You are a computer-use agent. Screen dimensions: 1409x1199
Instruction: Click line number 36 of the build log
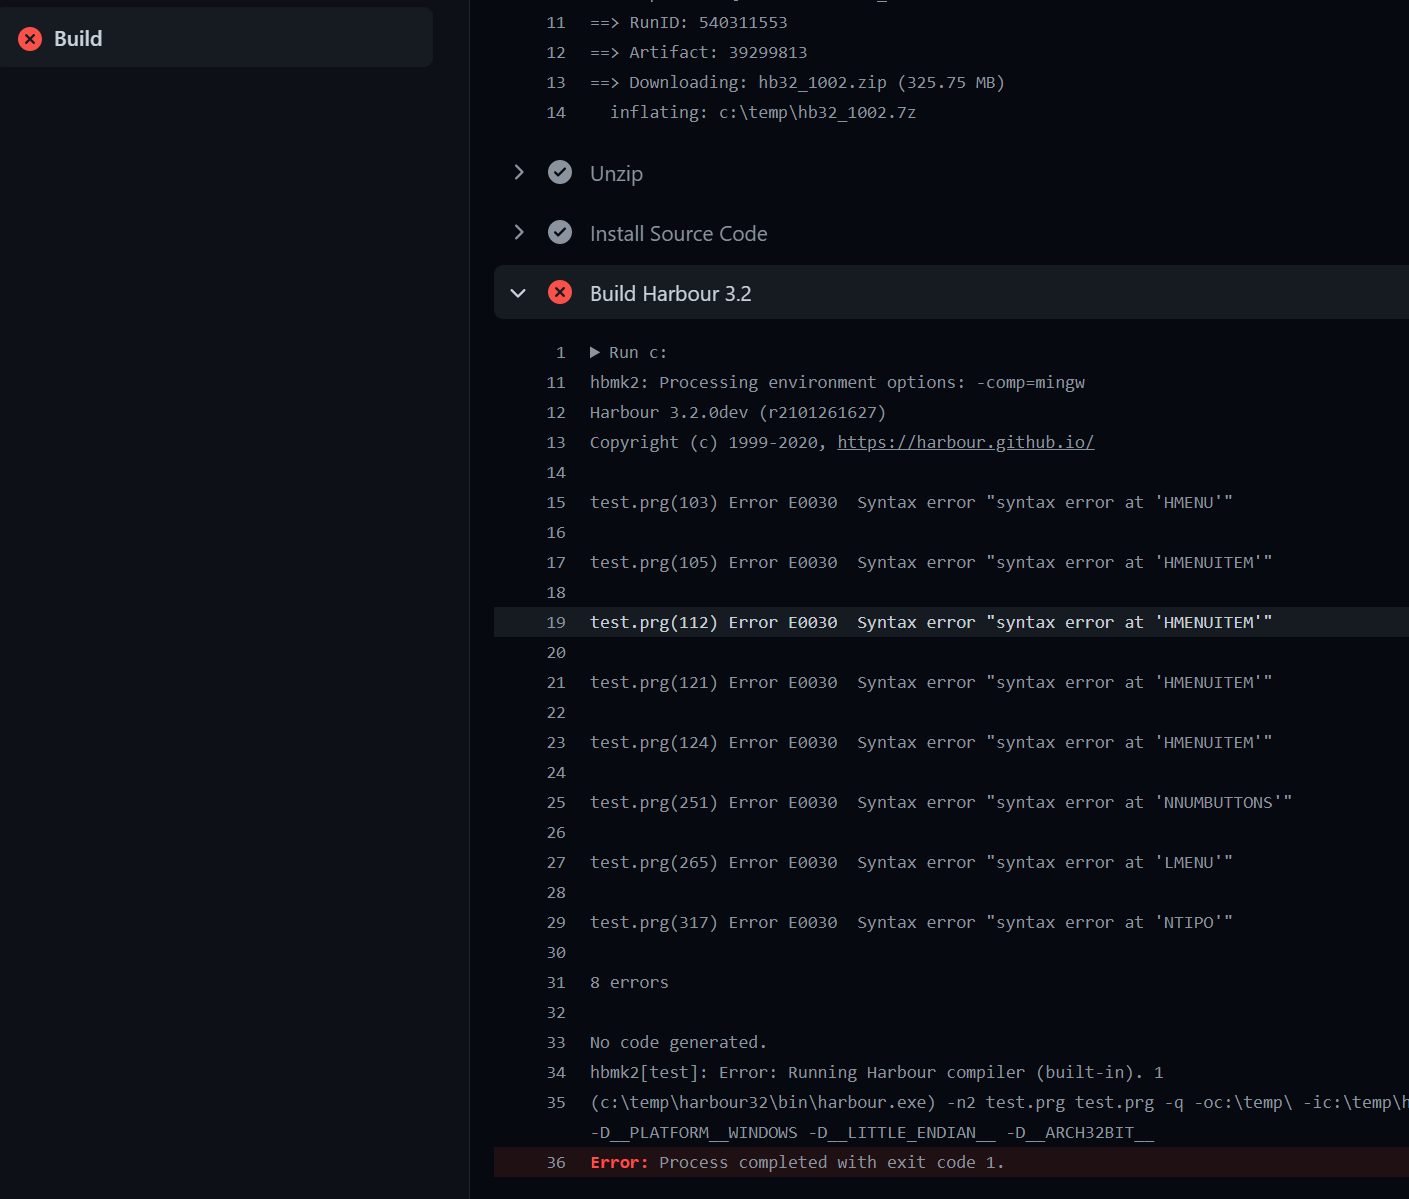(x=556, y=1162)
